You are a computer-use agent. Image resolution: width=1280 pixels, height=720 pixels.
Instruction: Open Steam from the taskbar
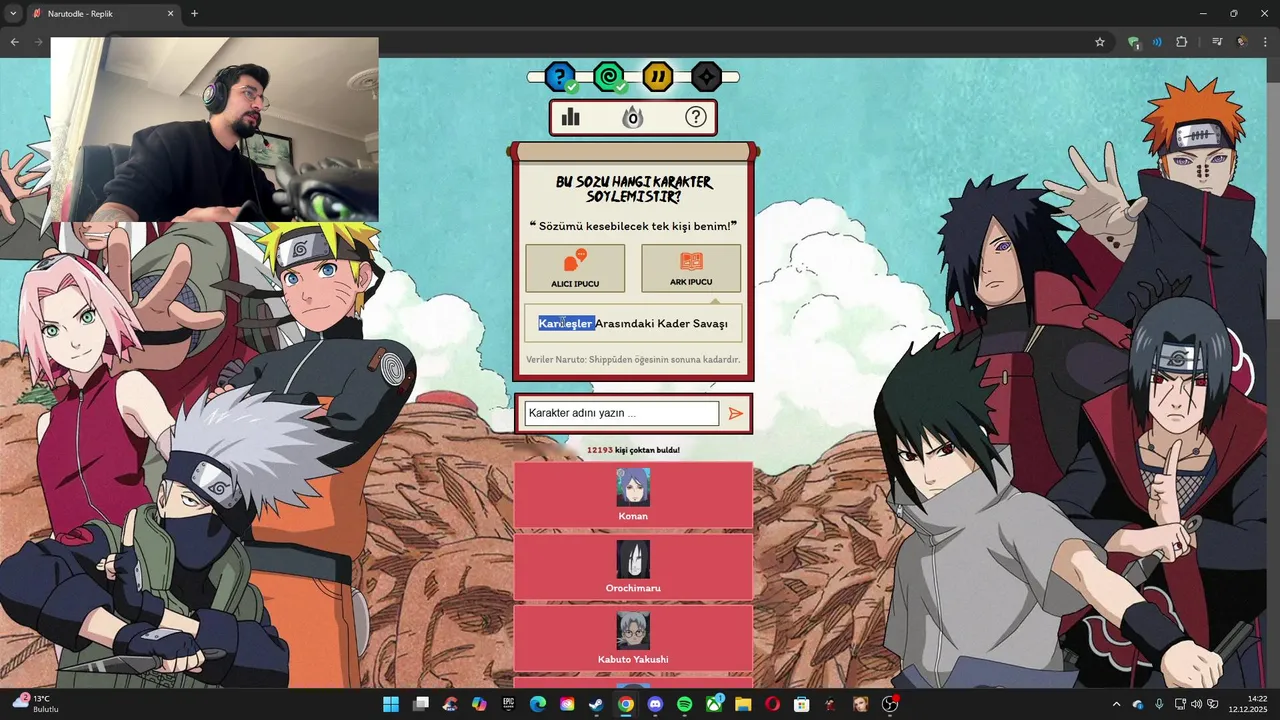596,704
